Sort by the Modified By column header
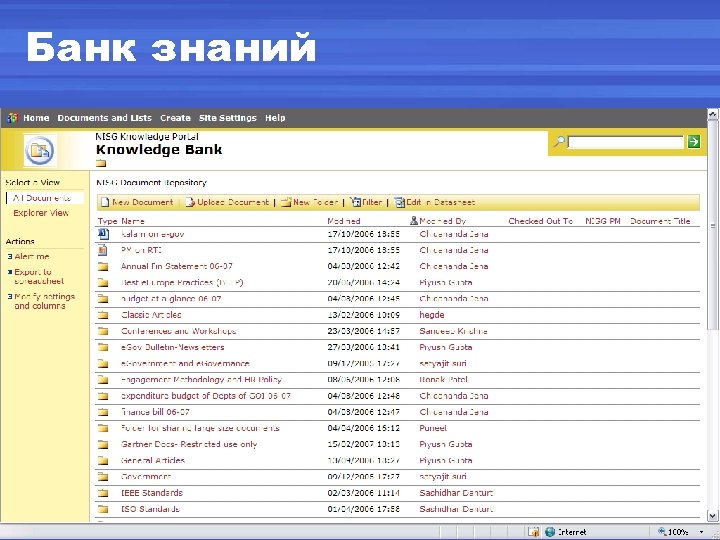 (443, 221)
